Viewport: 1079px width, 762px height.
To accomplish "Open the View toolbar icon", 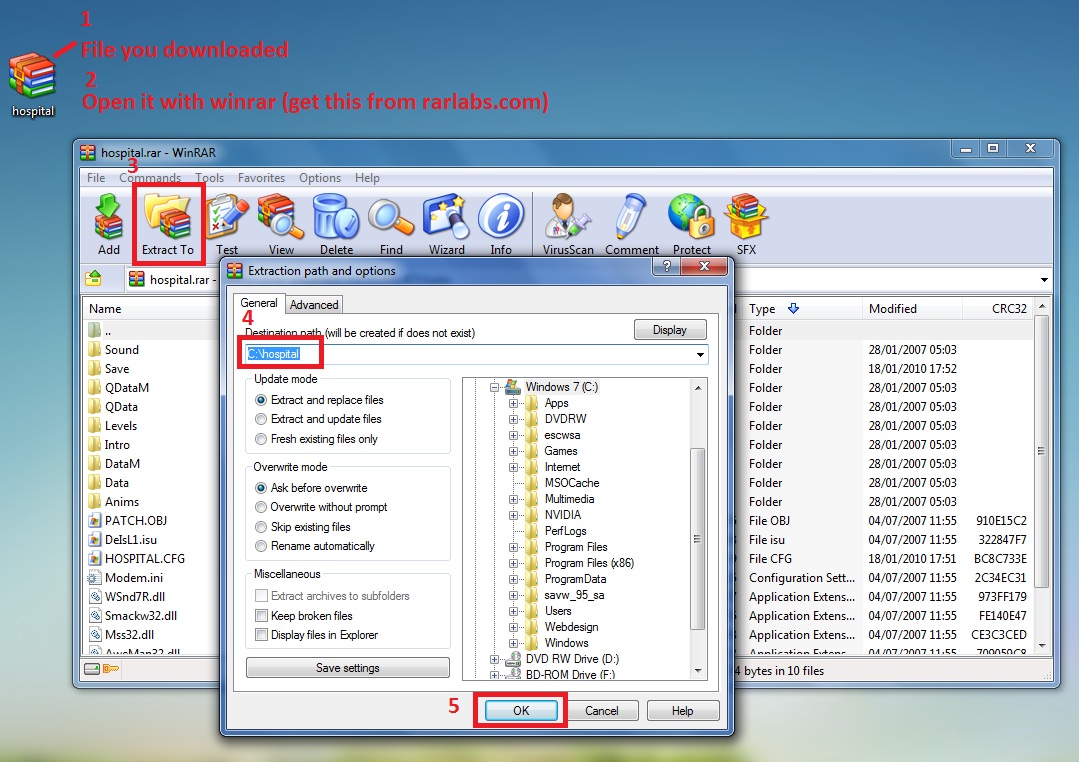I will click(x=281, y=224).
